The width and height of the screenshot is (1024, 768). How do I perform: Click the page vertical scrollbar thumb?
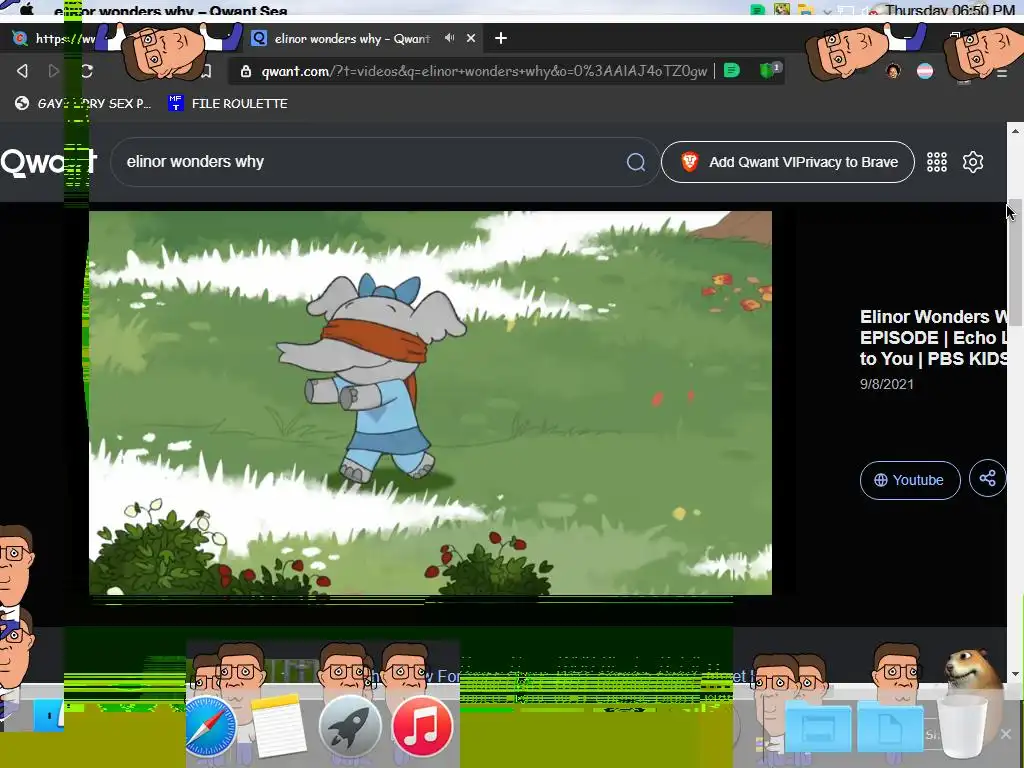click(x=1015, y=261)
